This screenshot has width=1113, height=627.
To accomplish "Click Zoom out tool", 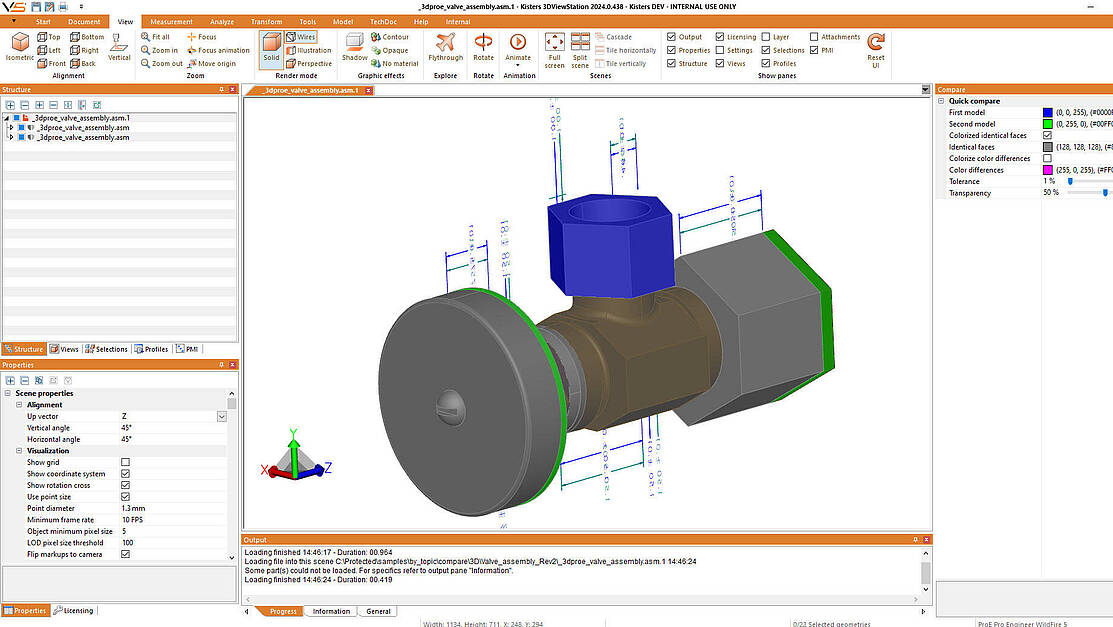I will tap(161, 64).
